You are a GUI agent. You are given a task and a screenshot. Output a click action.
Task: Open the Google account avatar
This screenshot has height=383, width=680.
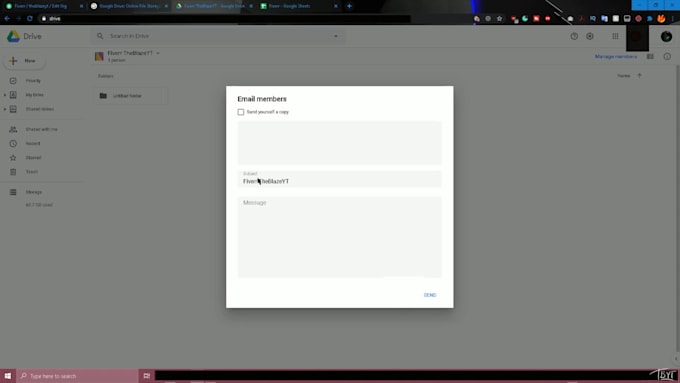click(x=667, y=36)
